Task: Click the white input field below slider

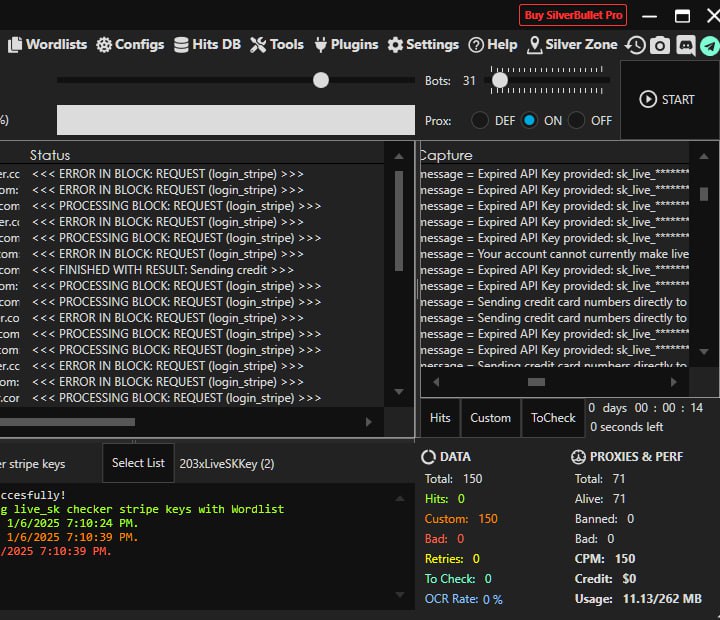Action: (x=235, y=120)
